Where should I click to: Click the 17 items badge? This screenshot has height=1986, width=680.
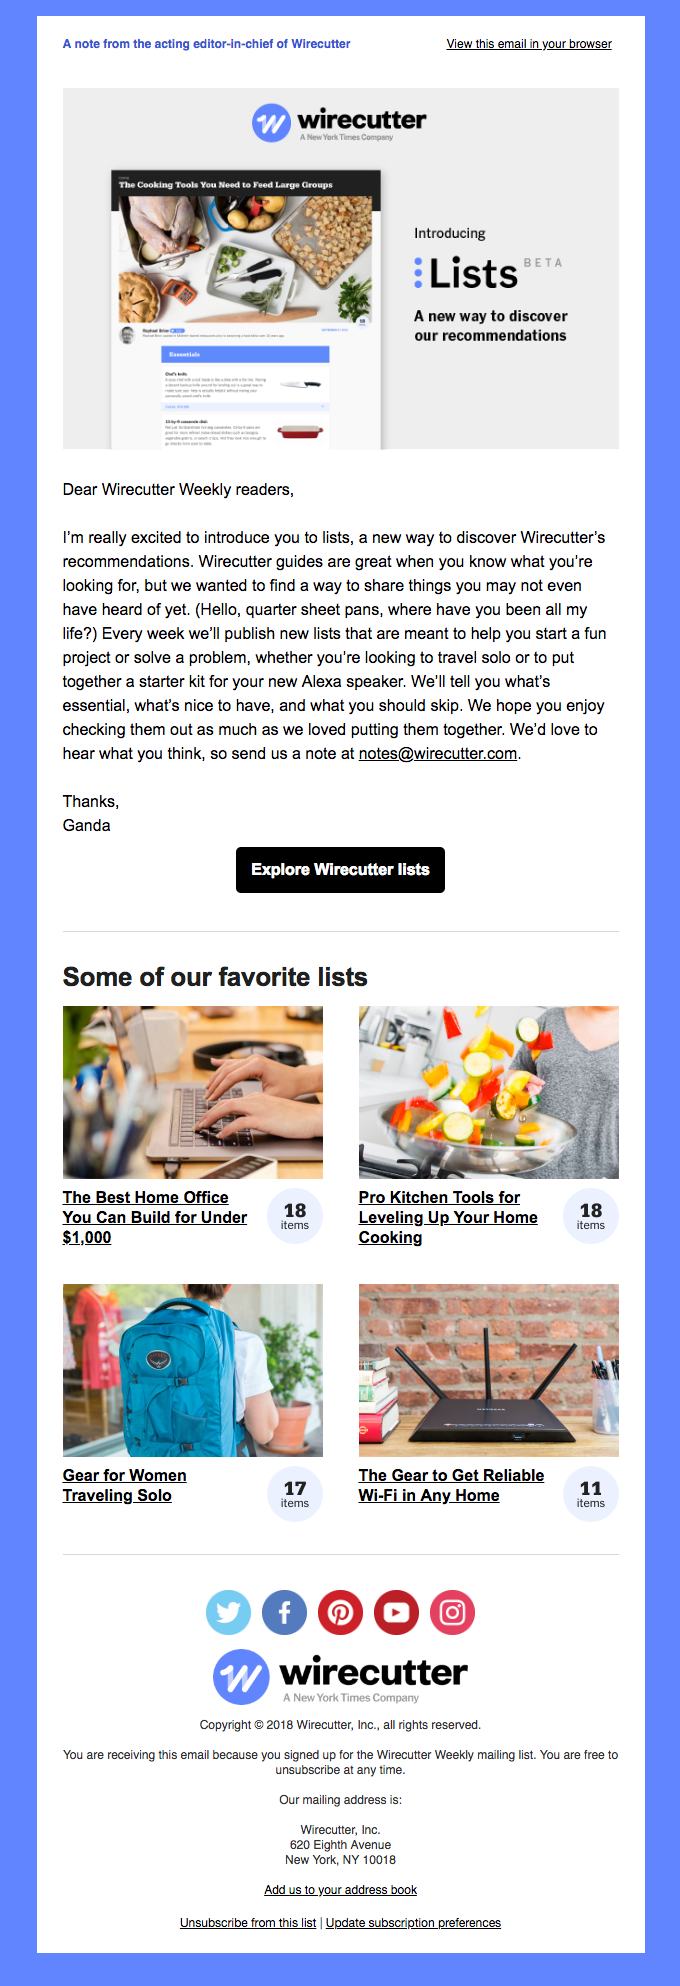(295, 1494)
